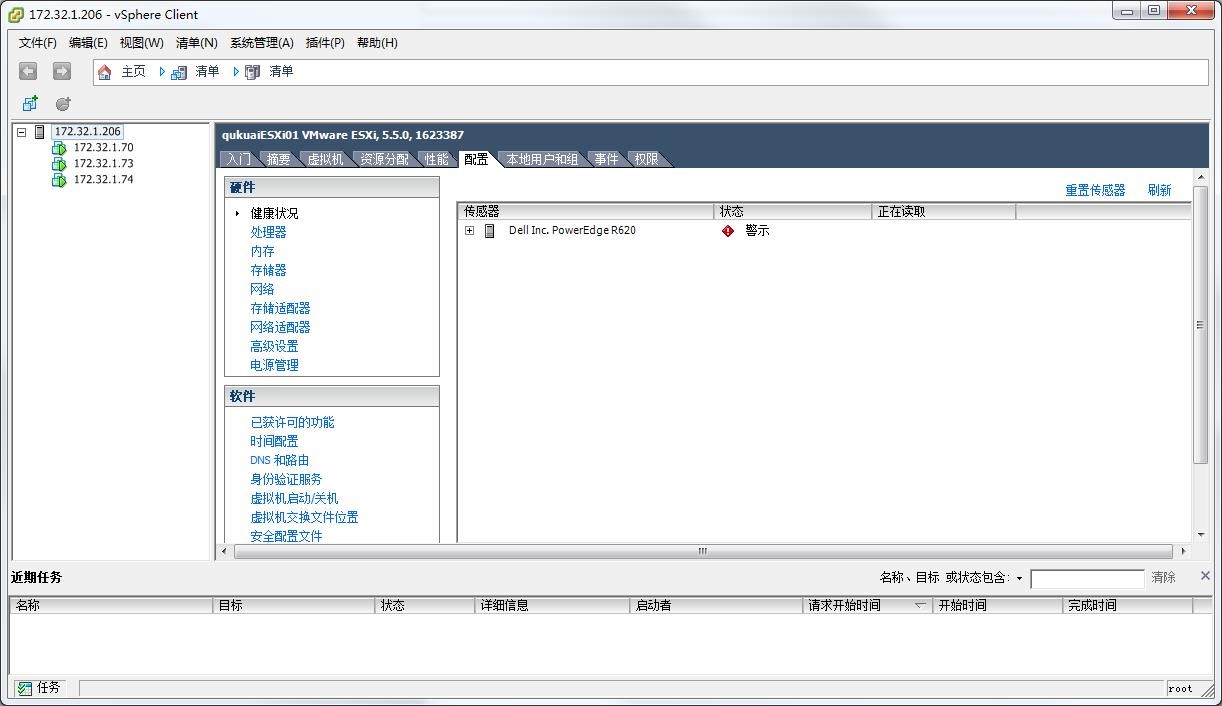Switch to the 虚拟机 tab
The height and width of the screenshot is (706, 1222).
coord(325,159)
